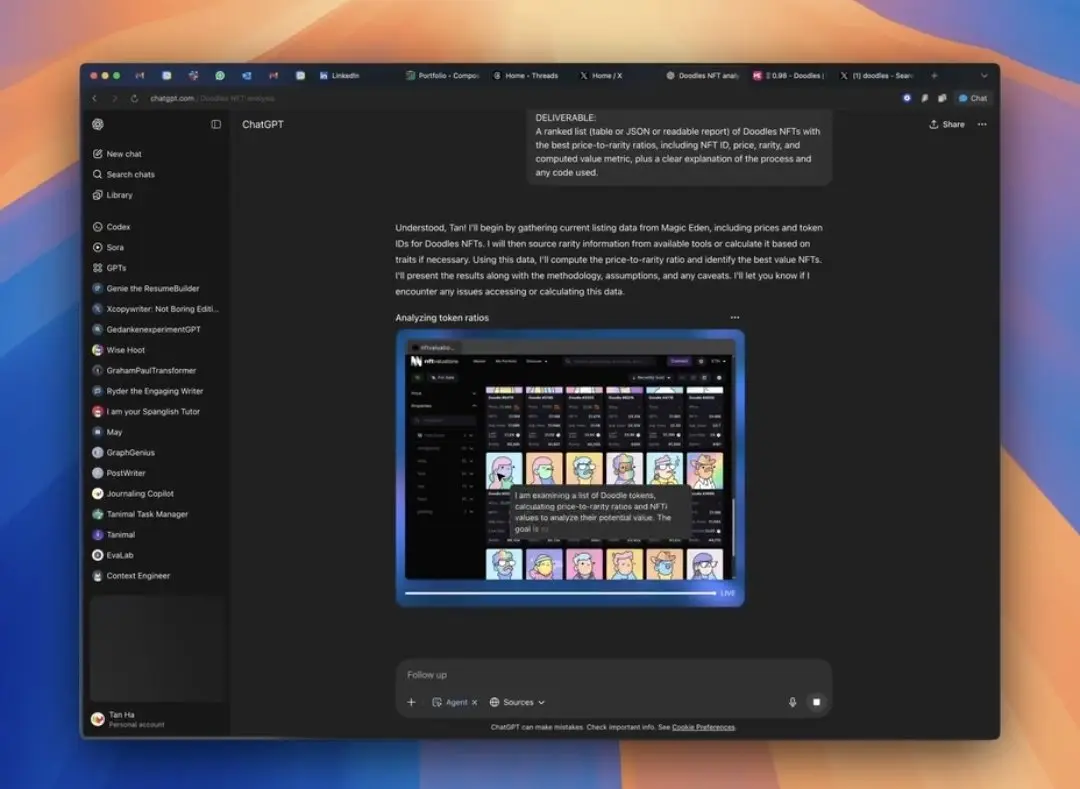Open a new browser tab

click(934, 76)
